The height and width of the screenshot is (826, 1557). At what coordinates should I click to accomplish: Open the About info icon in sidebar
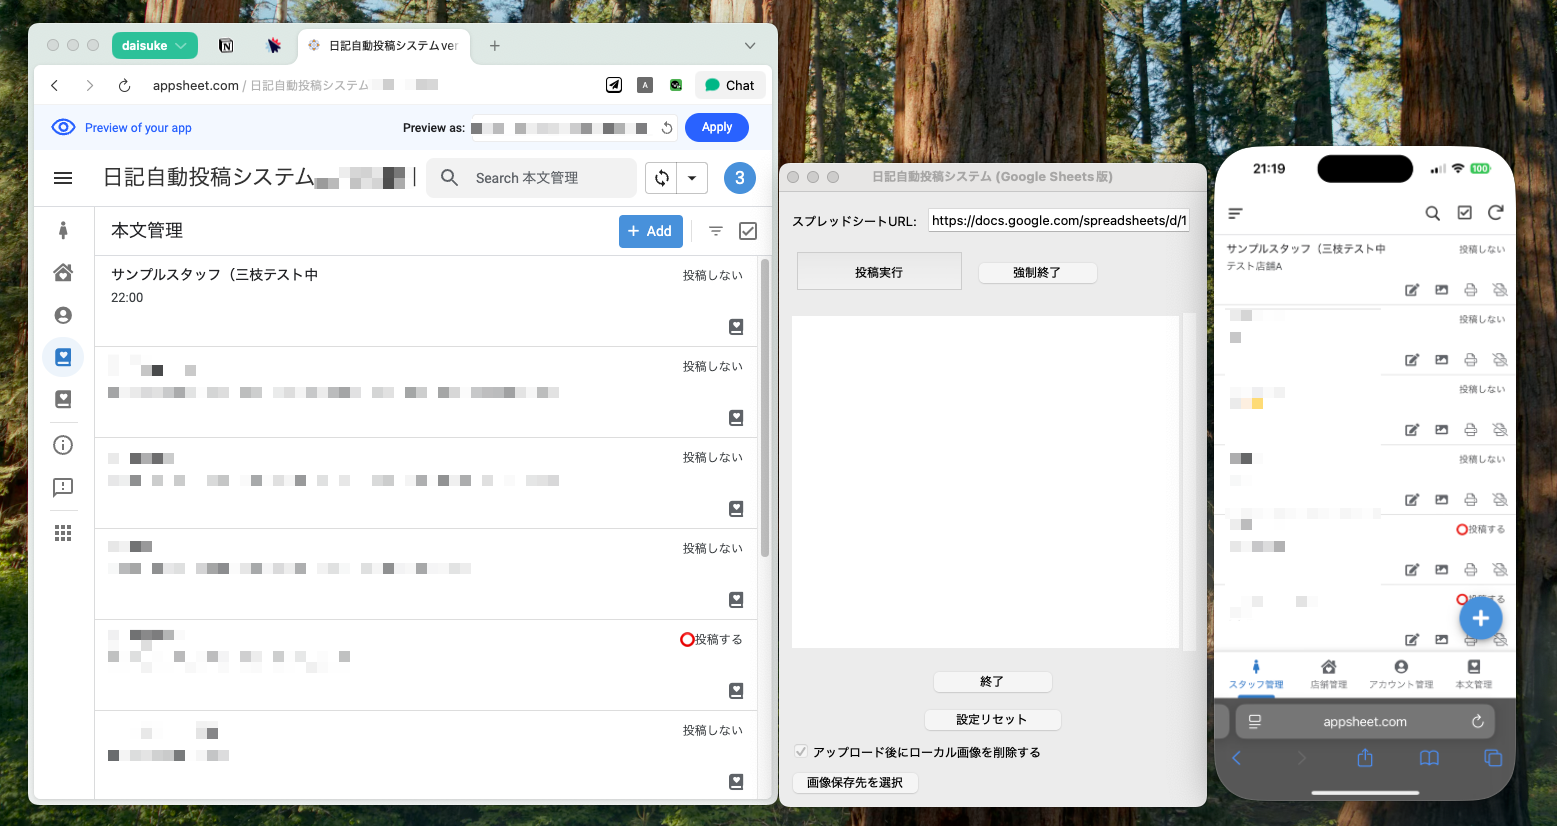(x=63, y=445)
